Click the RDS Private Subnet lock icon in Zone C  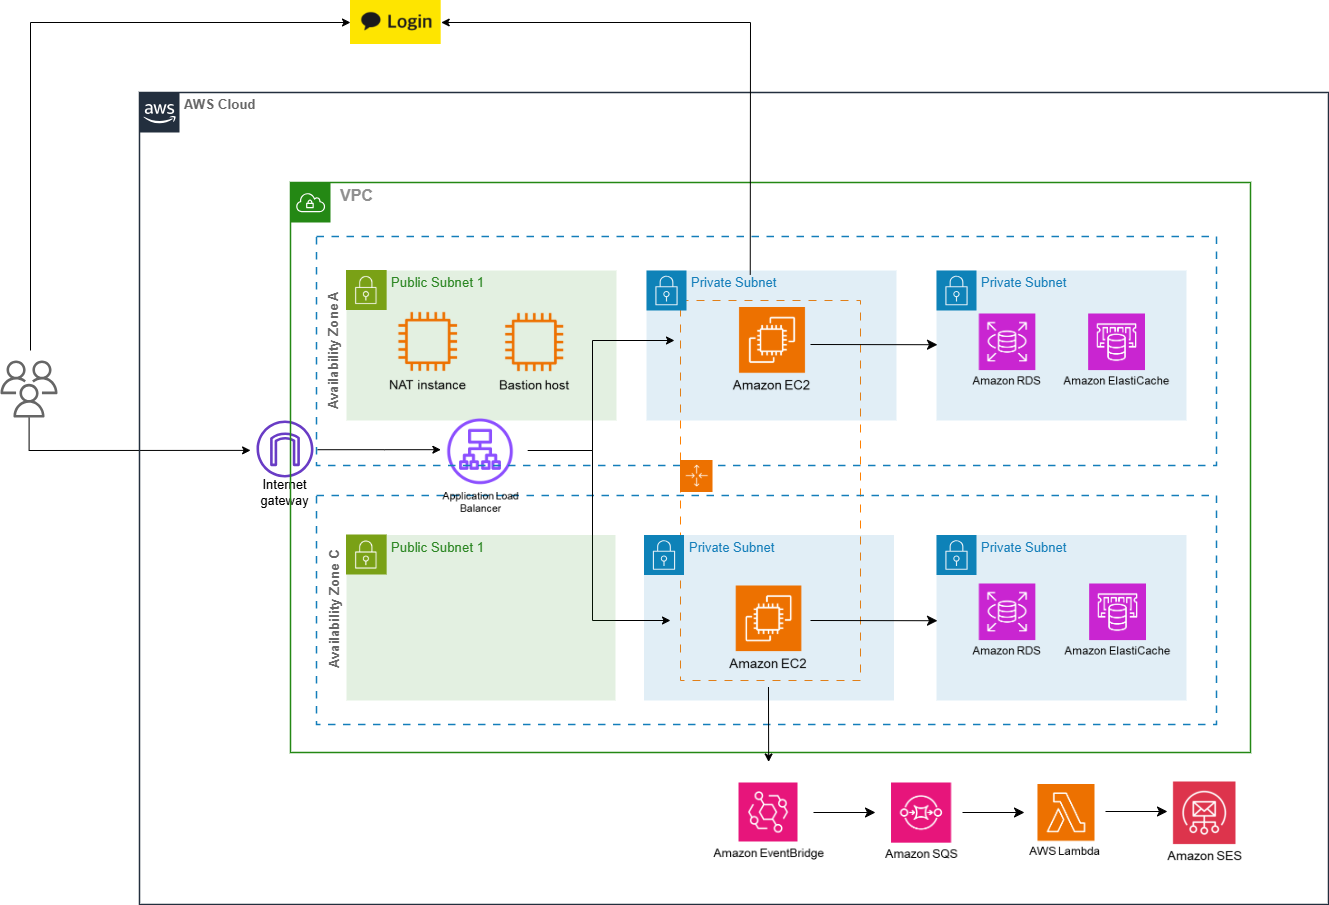956,555
